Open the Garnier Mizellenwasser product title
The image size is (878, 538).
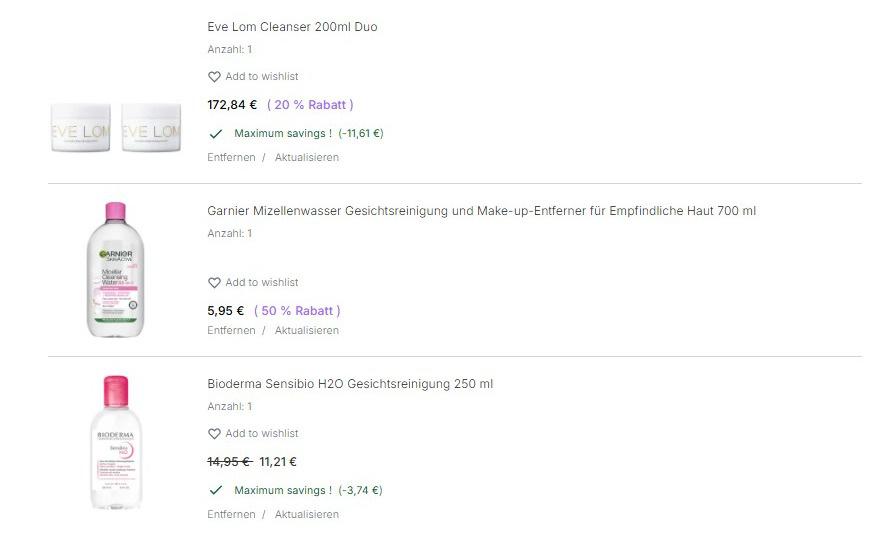pyautogui.click(x=481, y=211)
